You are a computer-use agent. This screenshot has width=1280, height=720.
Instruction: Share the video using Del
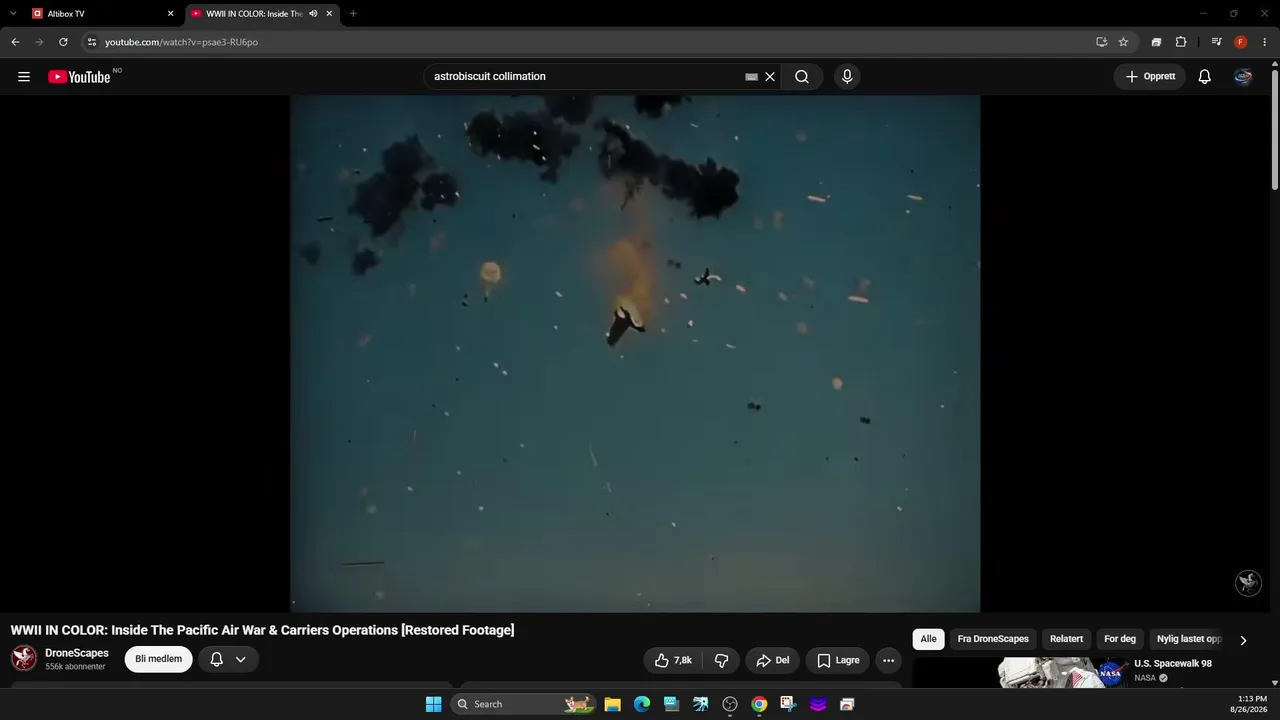pyautogui.click(x=773, y=660)
